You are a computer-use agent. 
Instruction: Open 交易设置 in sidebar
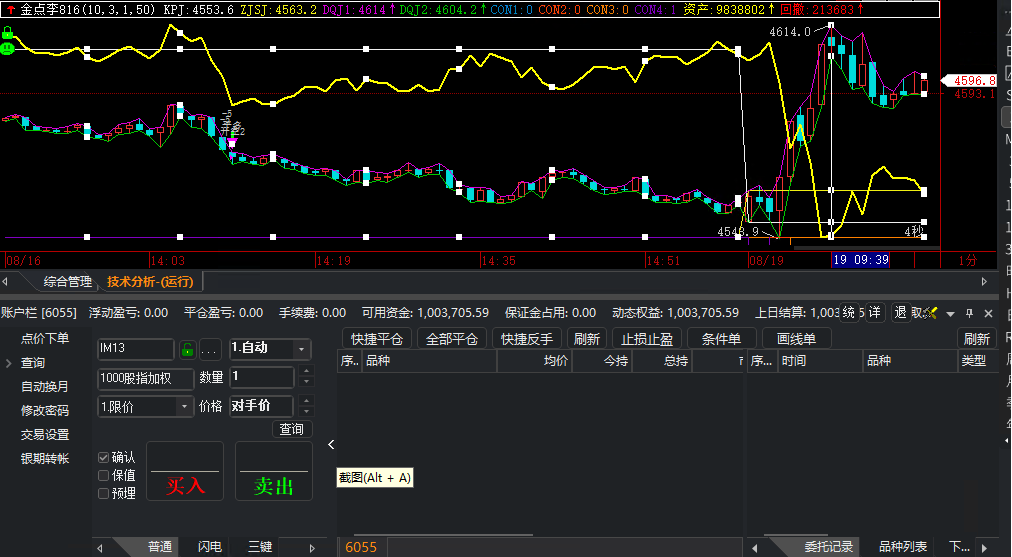pyautogui.click(x=45, y=435)
